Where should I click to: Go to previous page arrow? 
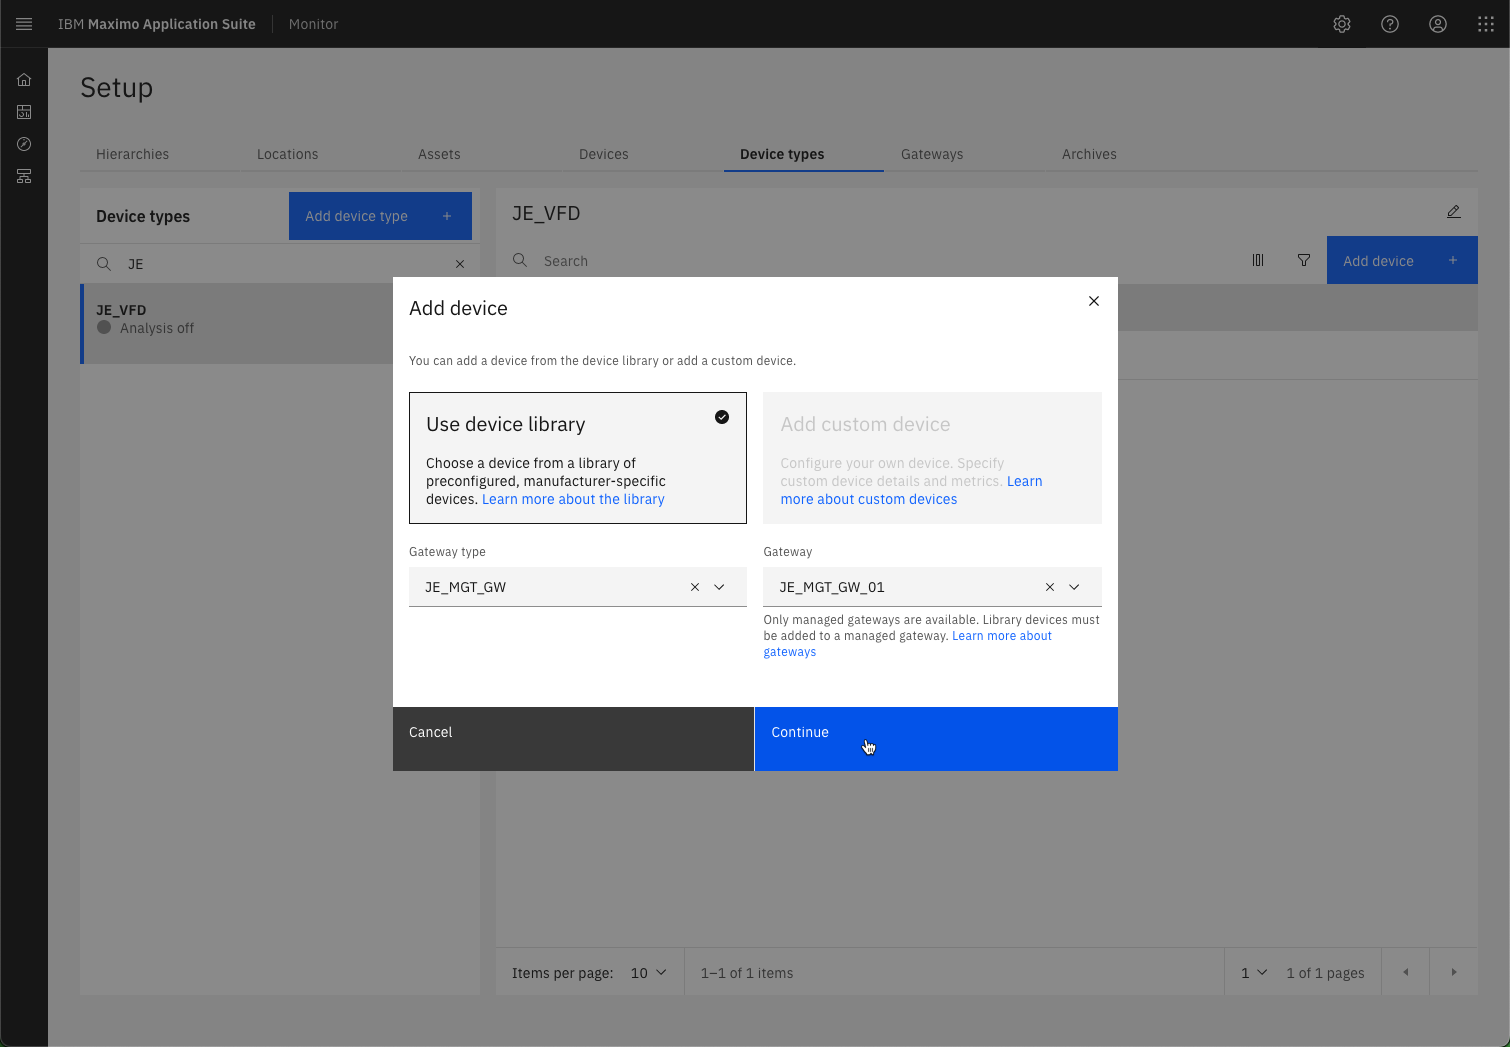1406,972
